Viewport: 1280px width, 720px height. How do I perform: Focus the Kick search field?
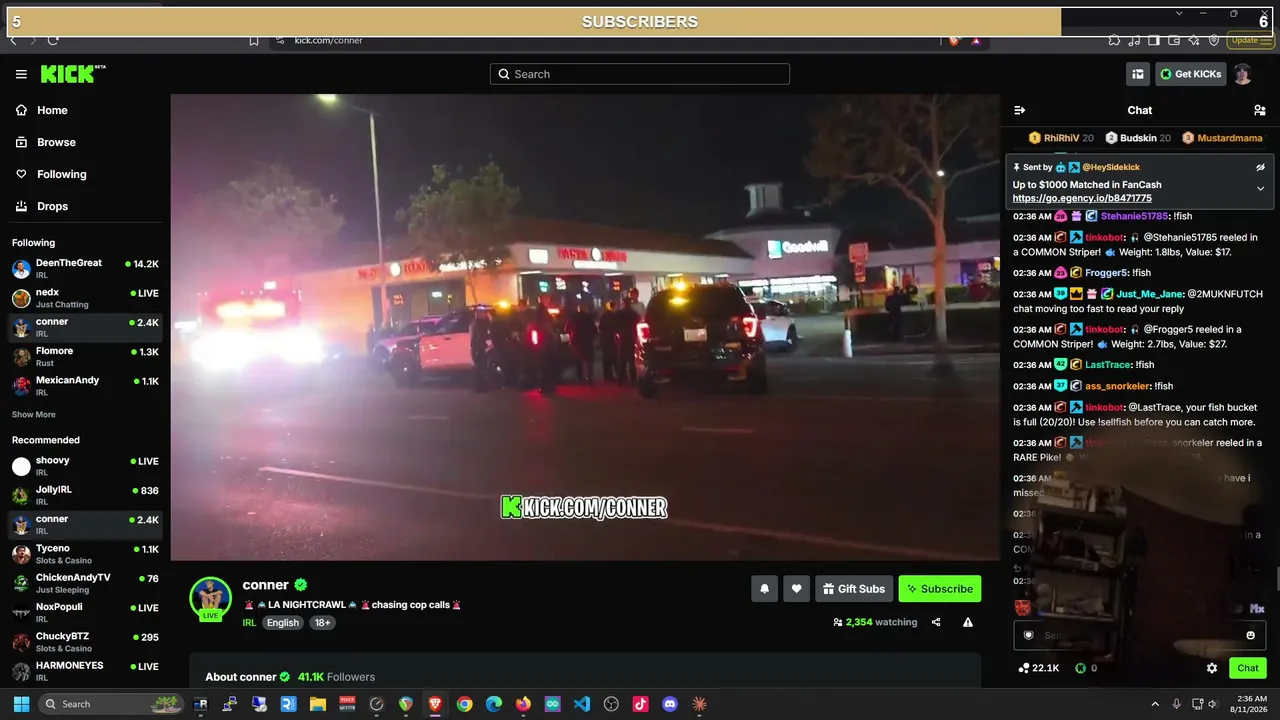[x=640, y=74]
